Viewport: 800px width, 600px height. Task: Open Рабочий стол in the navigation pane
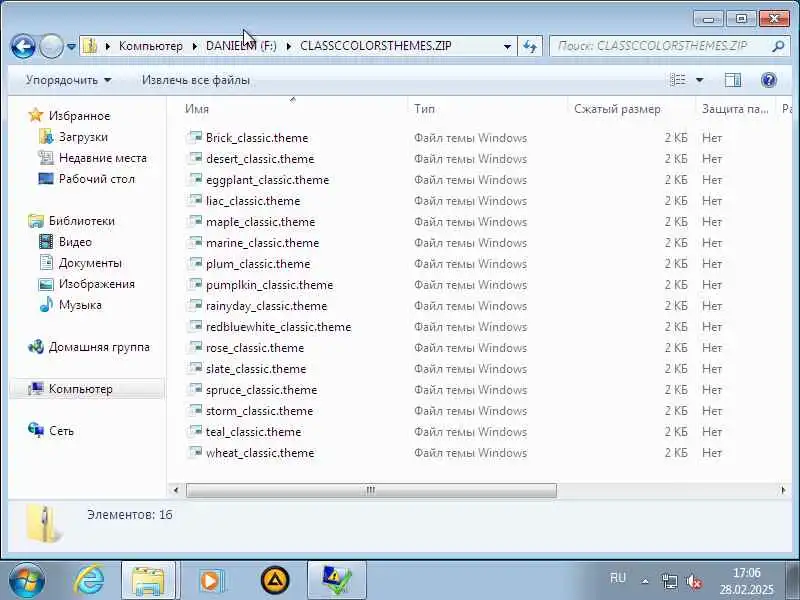[x=97, y=179]
